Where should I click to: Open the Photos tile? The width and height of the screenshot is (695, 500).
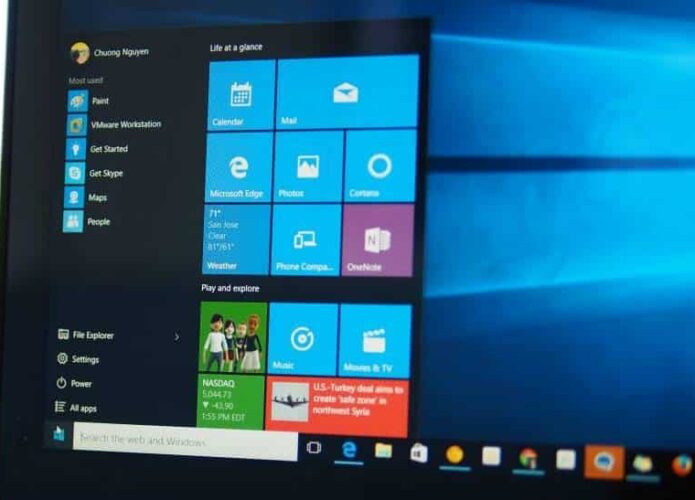[x=308, y=167]
